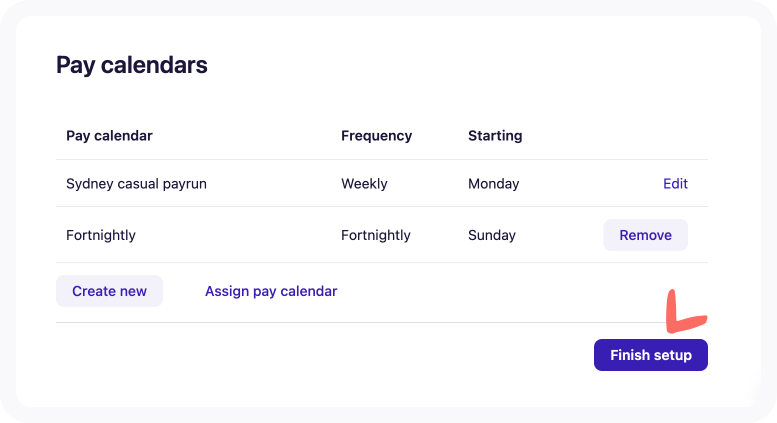
Task: Open the Assign pay calendar link
Action: click(x=271, y=292)
